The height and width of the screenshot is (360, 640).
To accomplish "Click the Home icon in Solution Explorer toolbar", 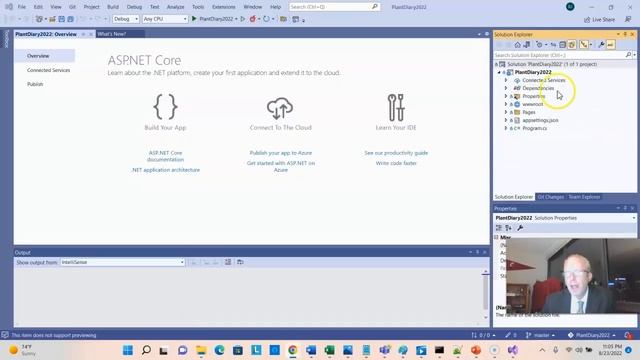I will pos(518,45).
